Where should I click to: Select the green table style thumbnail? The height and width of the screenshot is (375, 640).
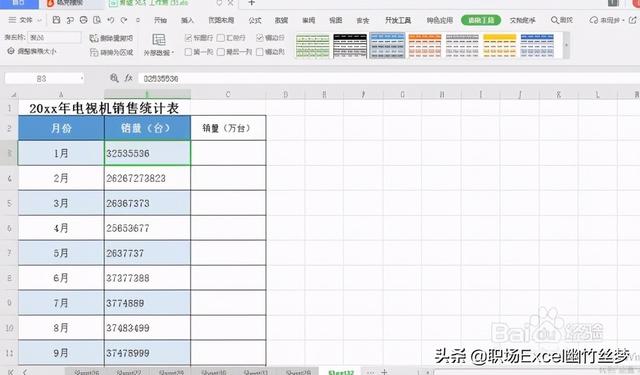(x=313, y=46)
